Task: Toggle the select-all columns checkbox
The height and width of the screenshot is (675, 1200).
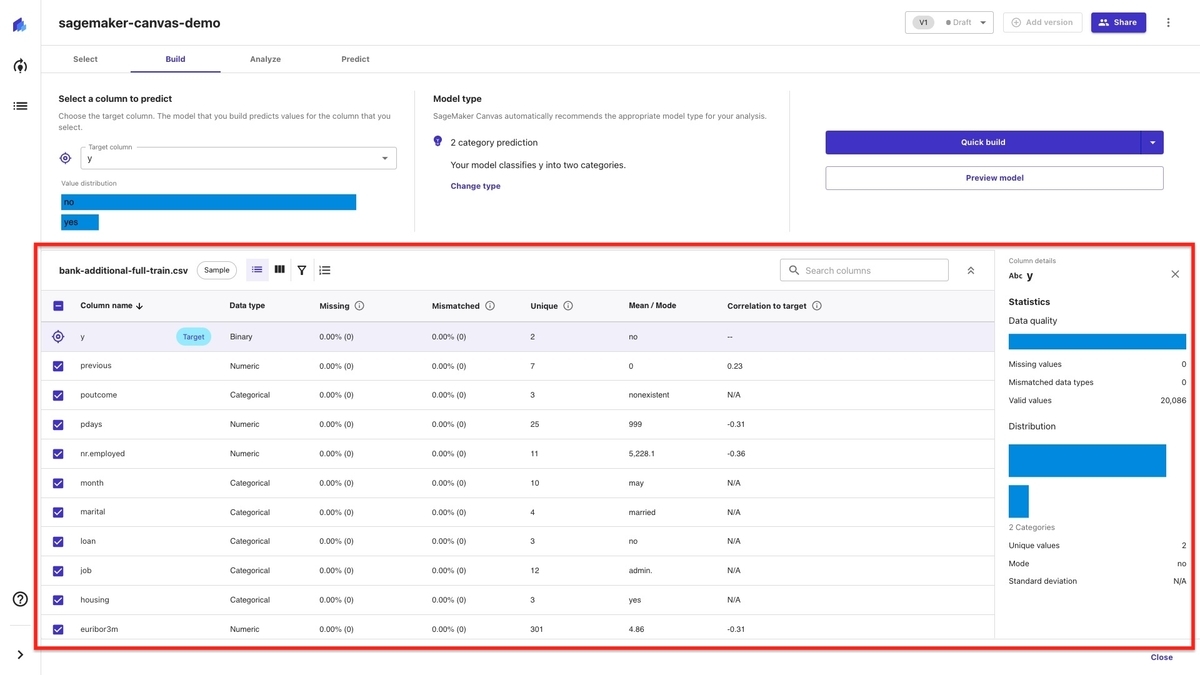Action: 58,306
